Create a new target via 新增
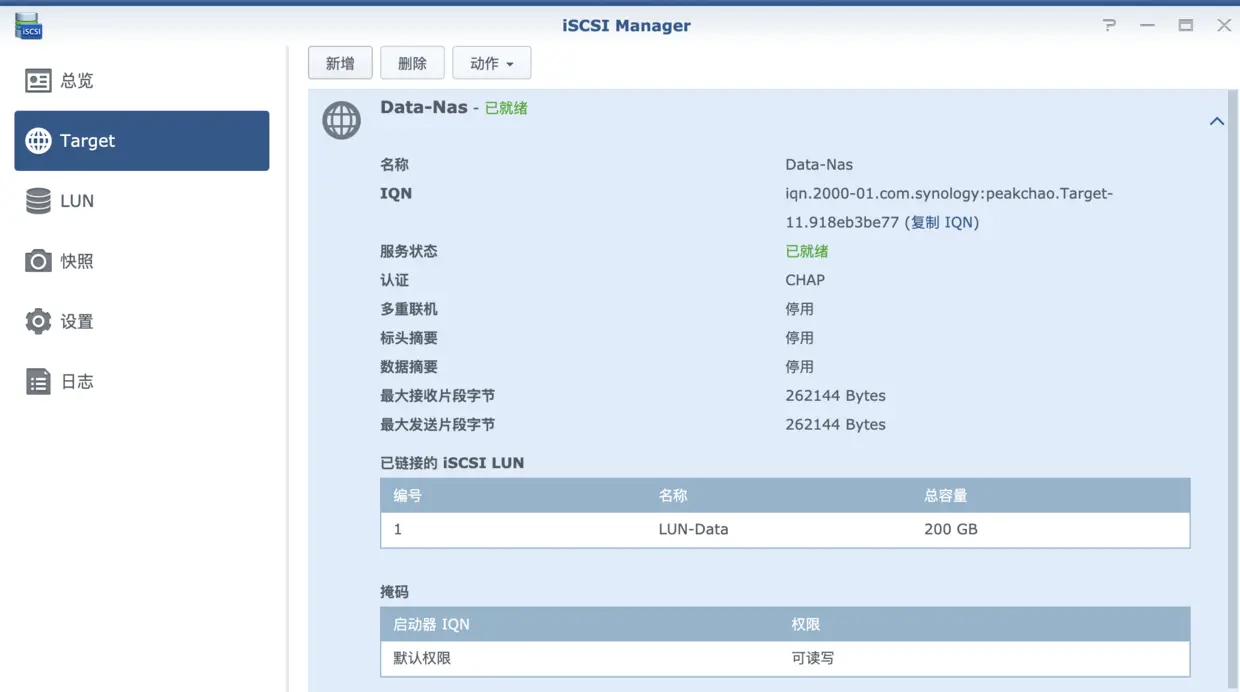The width and height of the screenshot is (1240, 692). [x=340, y=62]
